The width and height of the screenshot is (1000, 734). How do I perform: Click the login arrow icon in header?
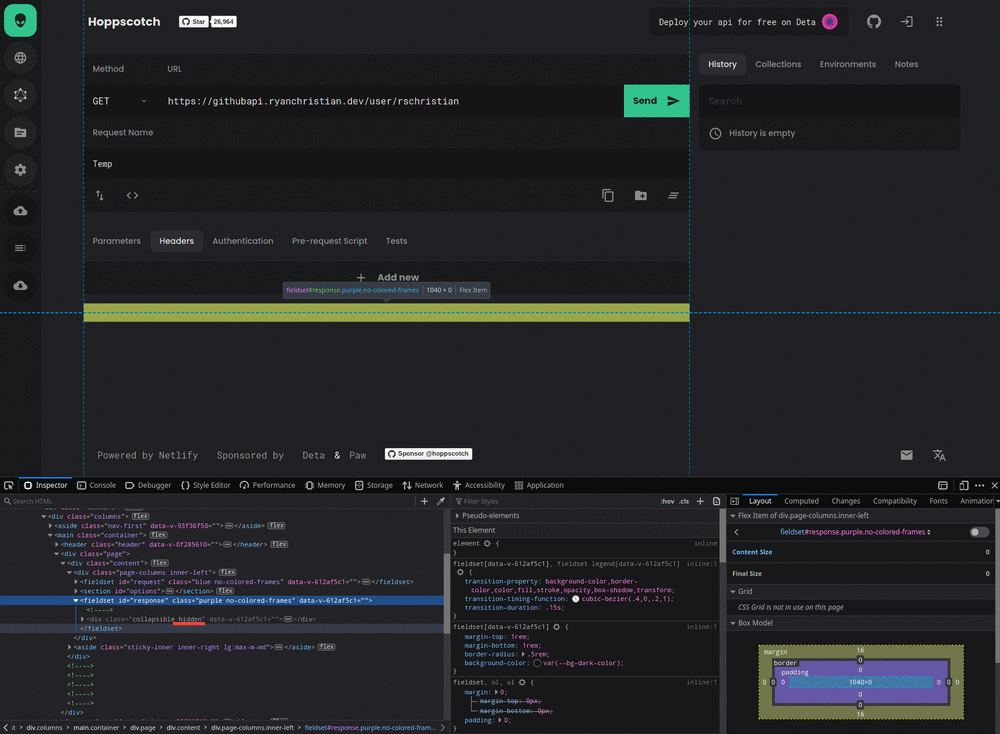pos(906,22)
